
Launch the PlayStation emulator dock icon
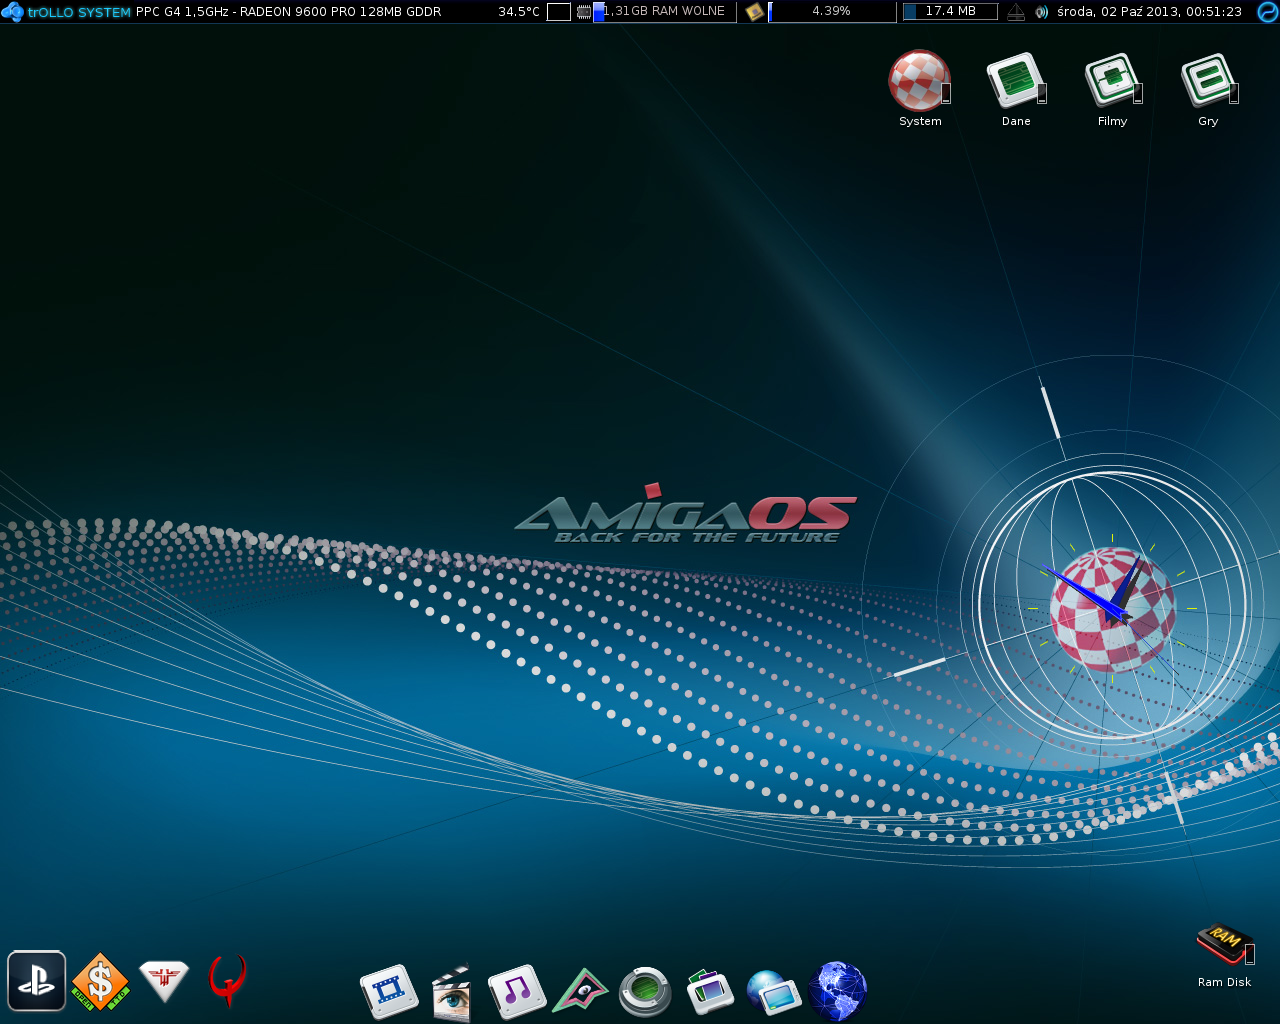[x=37, y=980]
